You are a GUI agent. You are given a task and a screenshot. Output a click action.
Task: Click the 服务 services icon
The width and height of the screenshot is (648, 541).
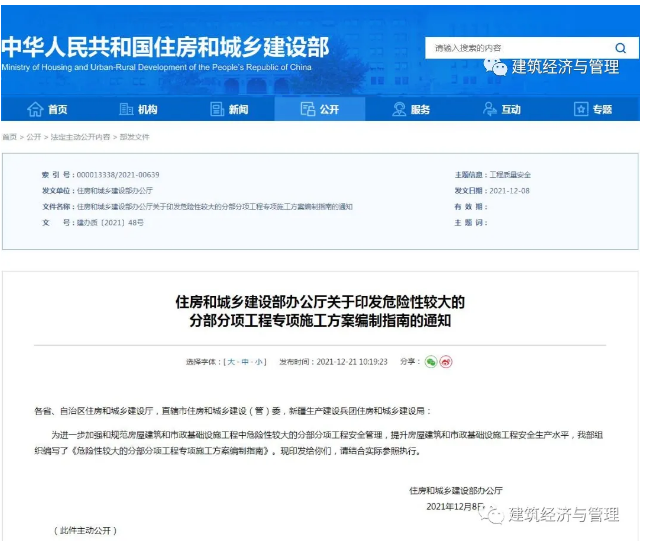click(x=400, y=110)
